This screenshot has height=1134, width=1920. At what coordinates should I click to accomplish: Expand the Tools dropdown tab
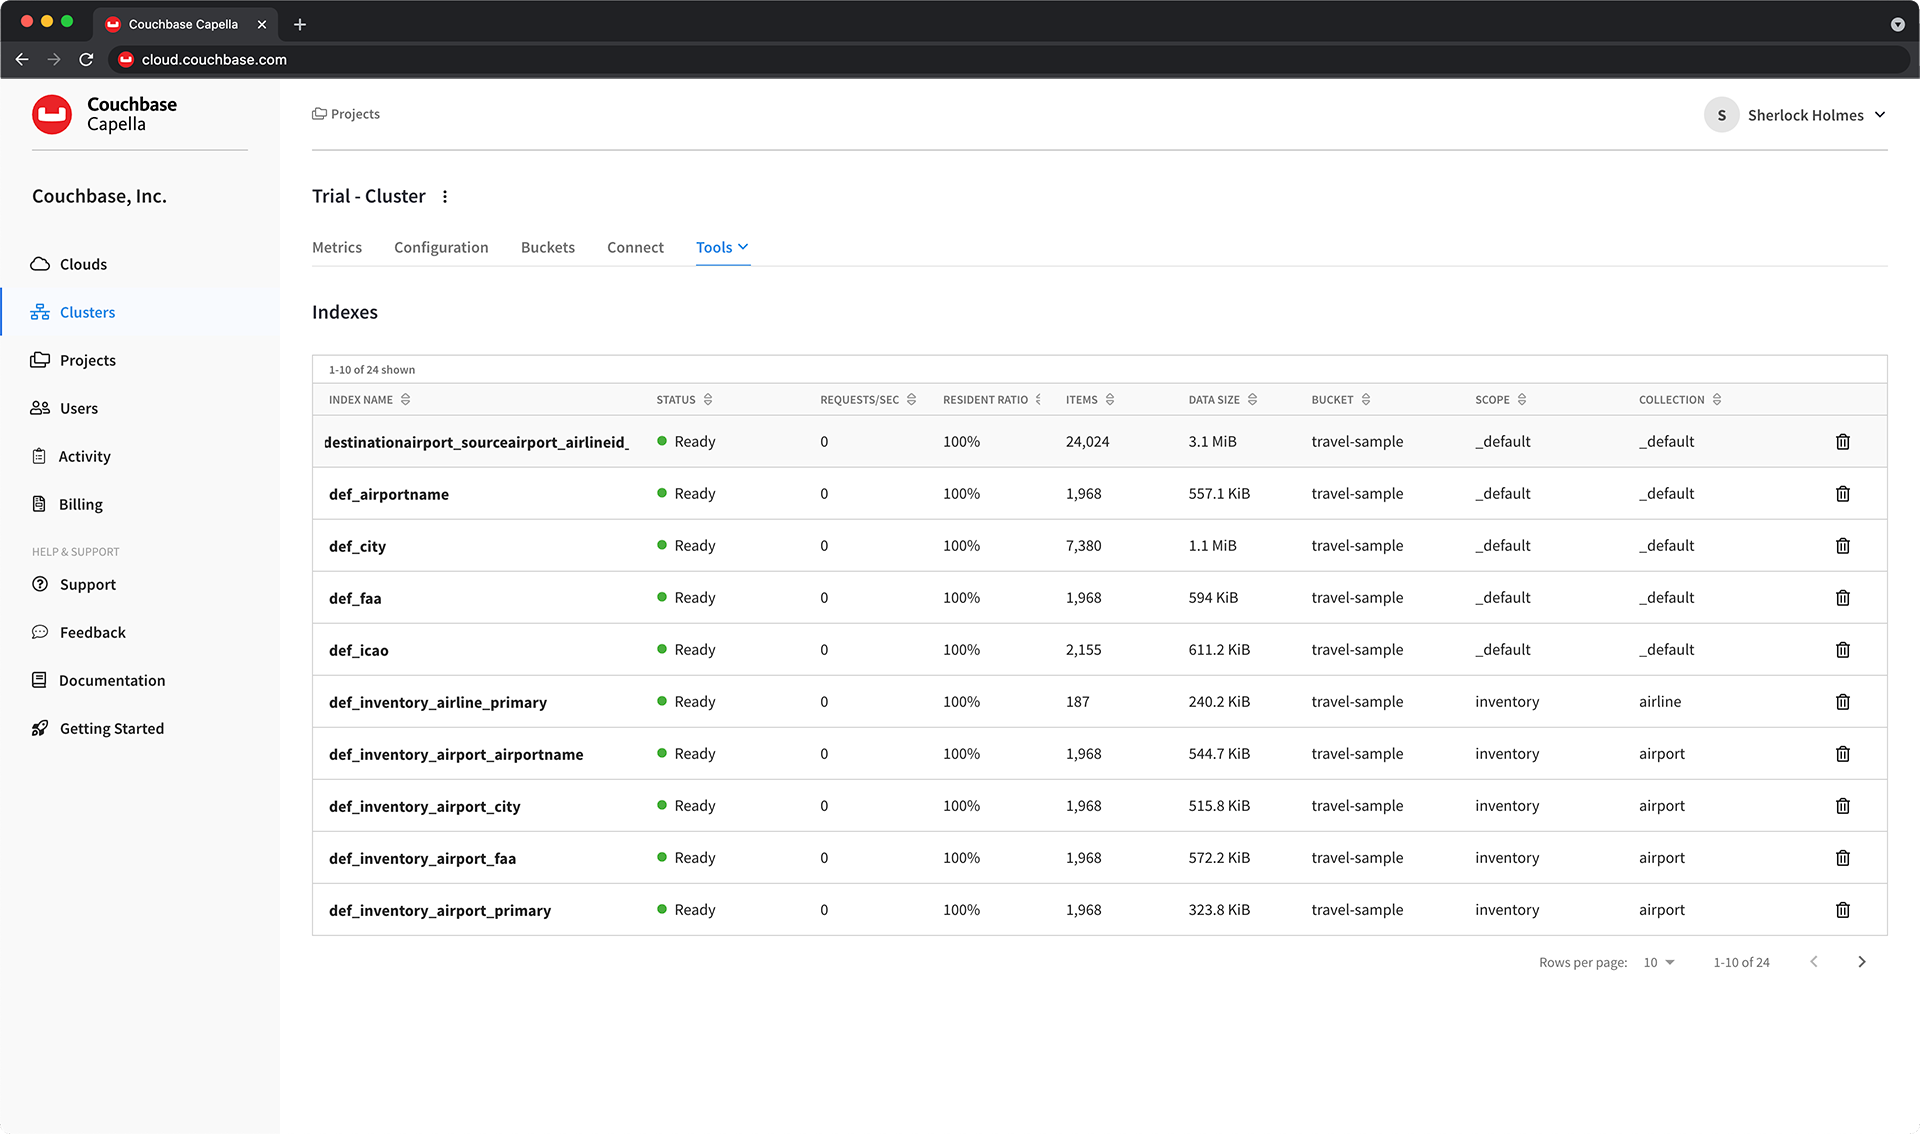point(722,248)
